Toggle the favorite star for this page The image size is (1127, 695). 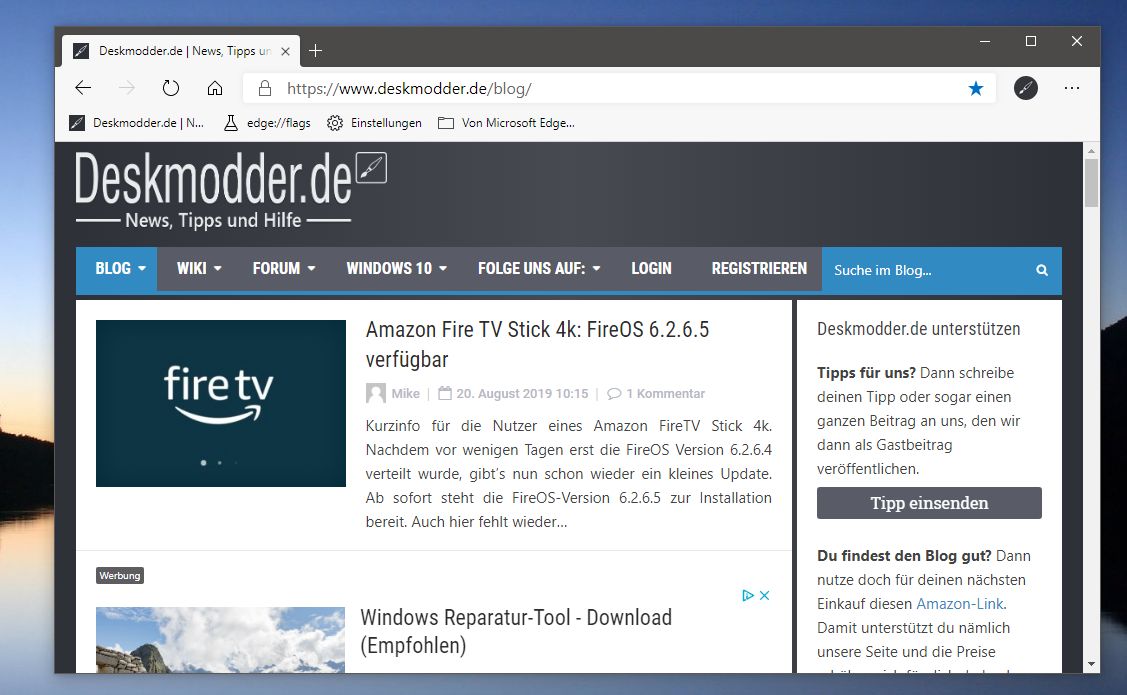975,88
